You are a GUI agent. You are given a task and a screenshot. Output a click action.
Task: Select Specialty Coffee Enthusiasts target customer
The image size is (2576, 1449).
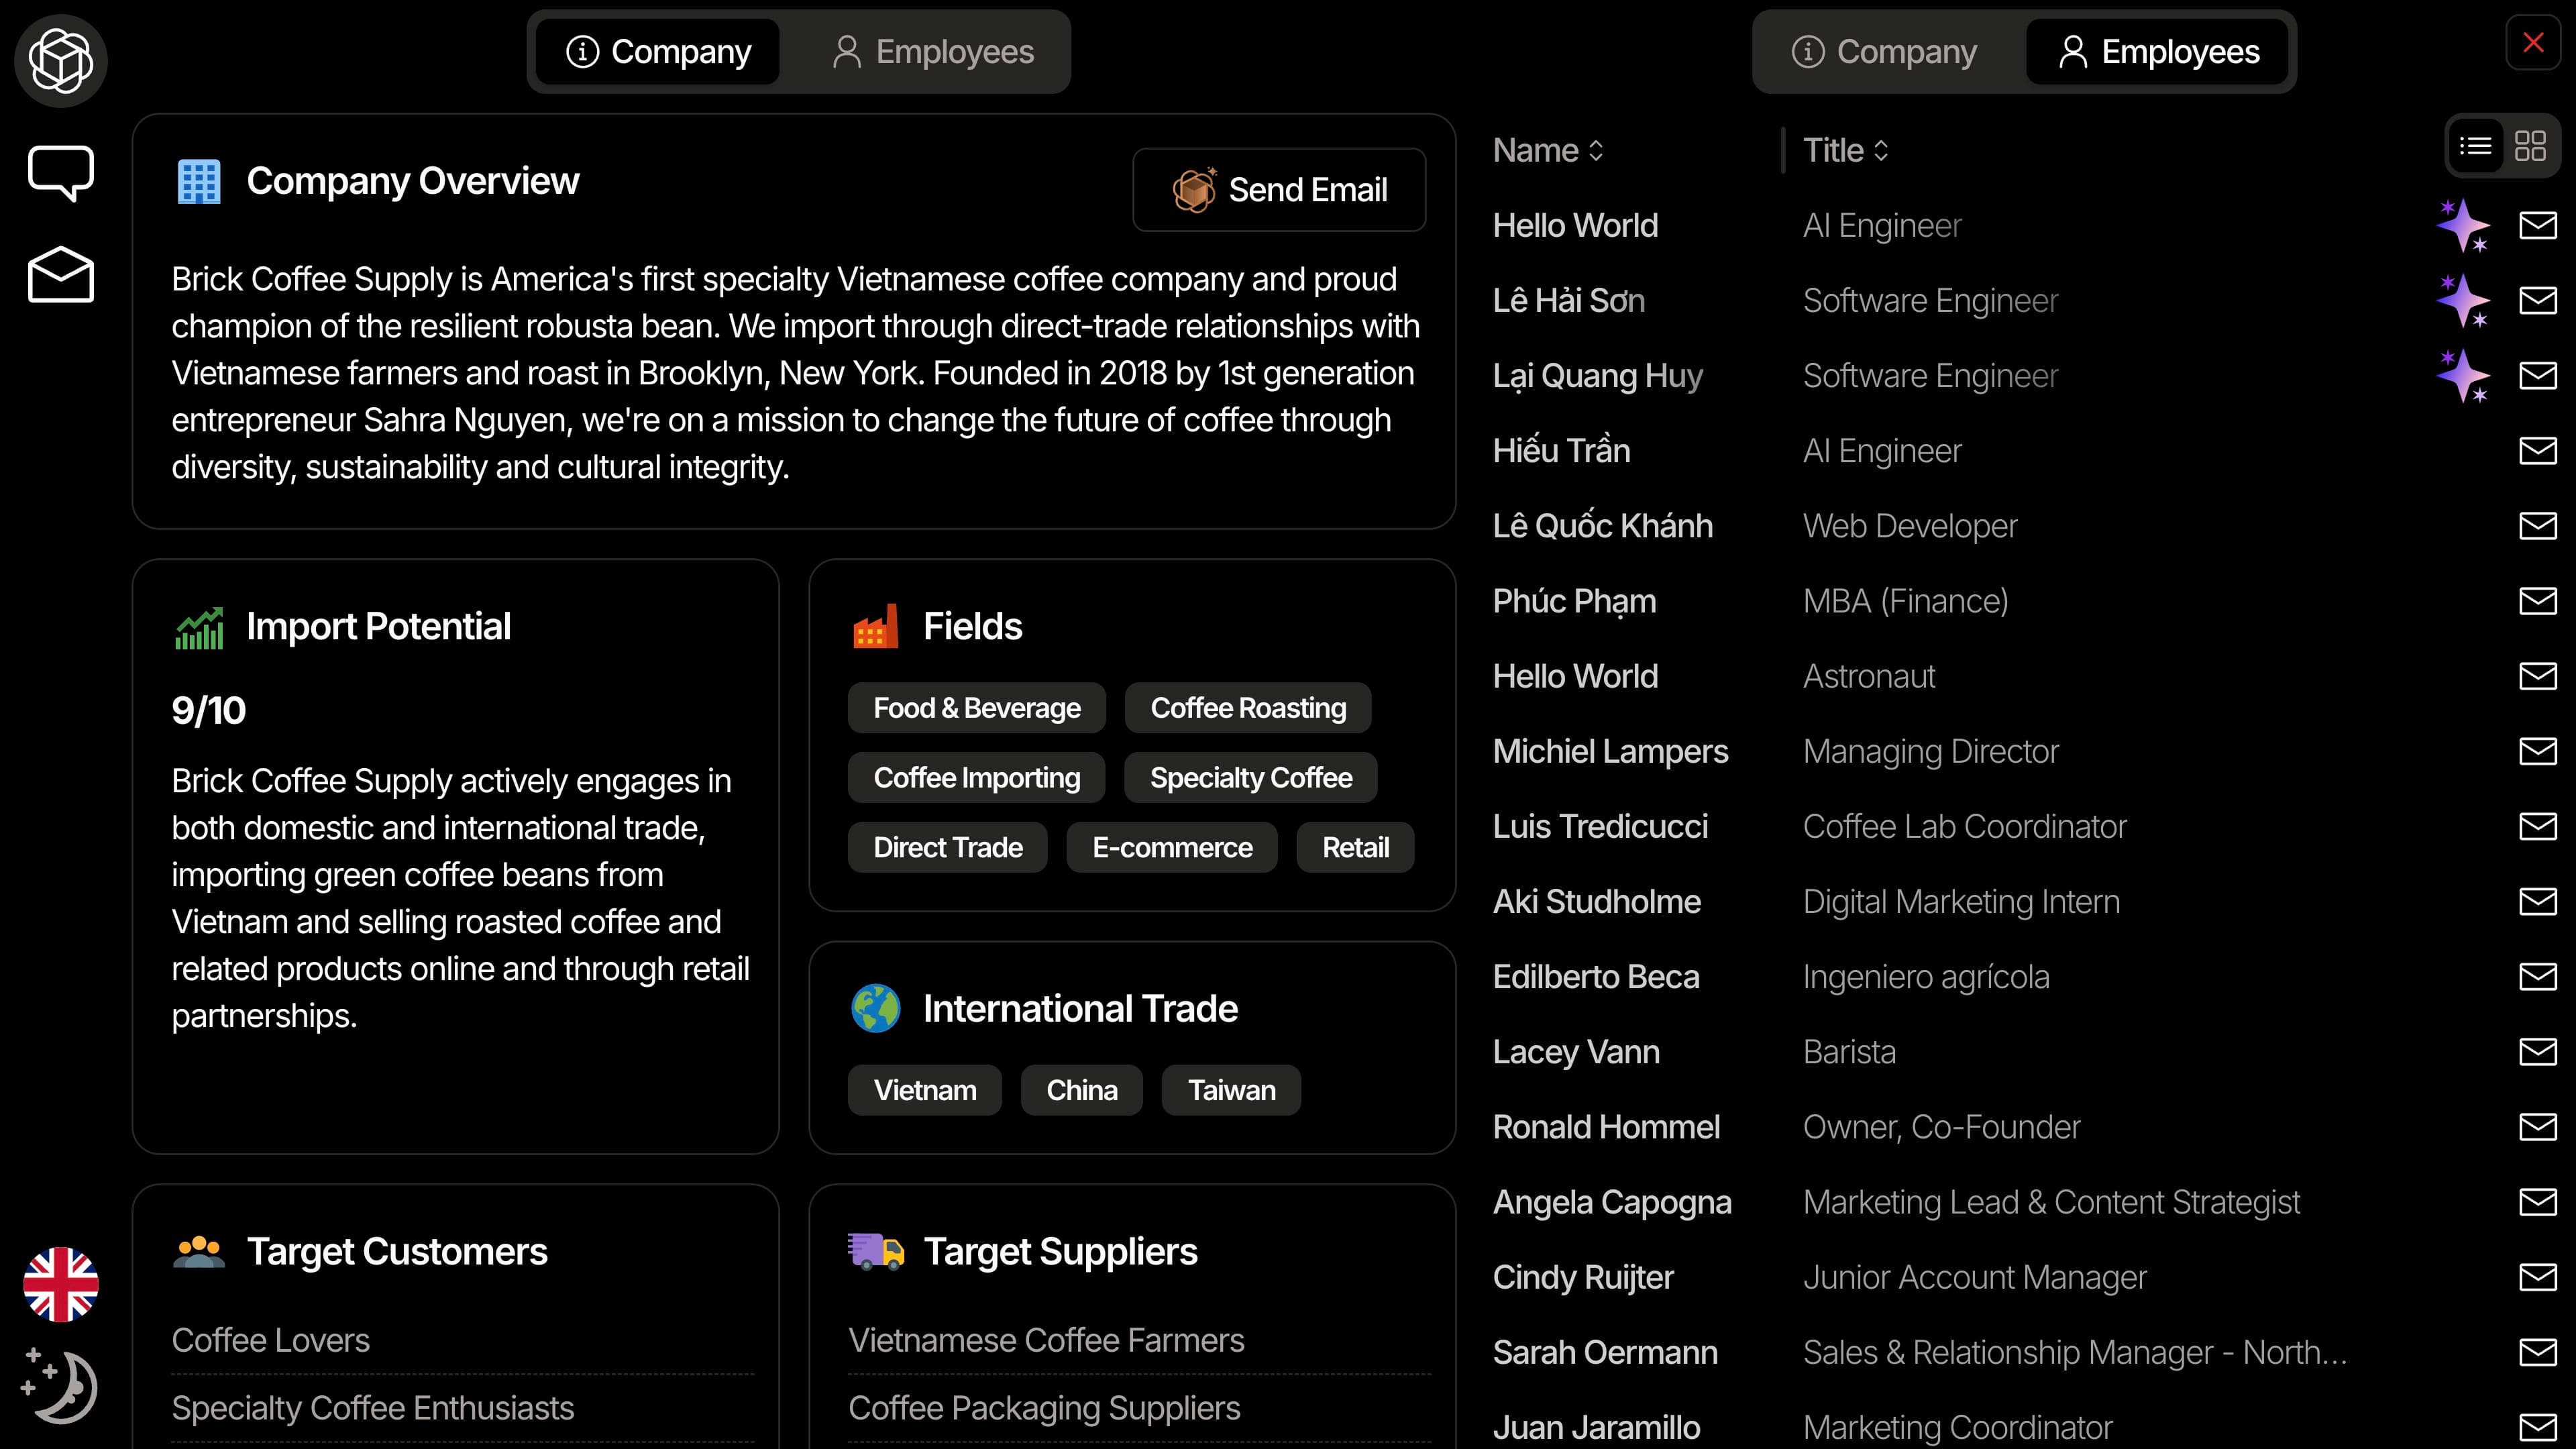pyautogui.click(x=372, y=1408)
